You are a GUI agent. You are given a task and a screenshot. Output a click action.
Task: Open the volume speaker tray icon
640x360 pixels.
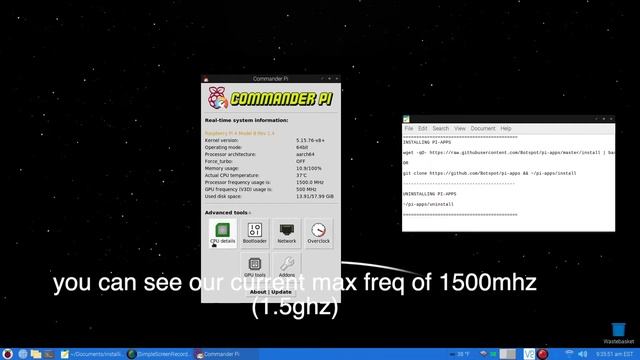583,354
